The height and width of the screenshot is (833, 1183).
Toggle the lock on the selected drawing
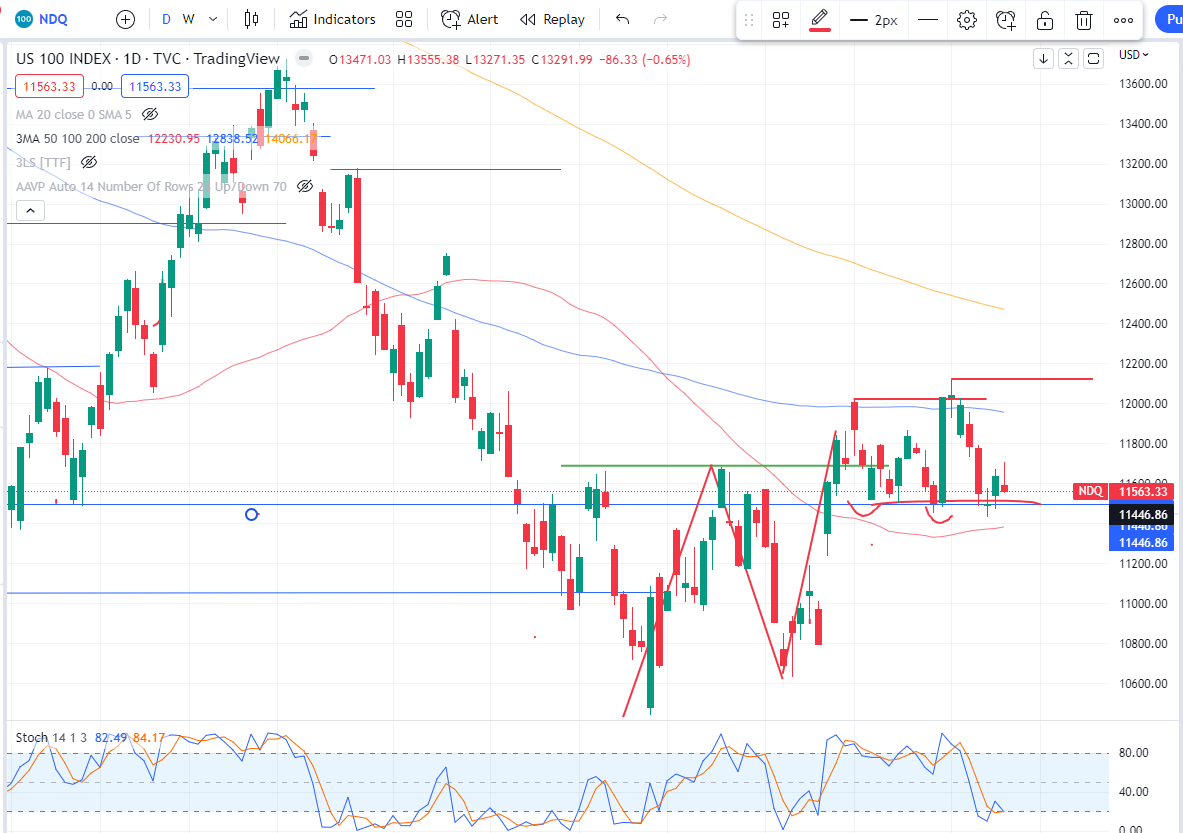click(x=1045, y=20)
